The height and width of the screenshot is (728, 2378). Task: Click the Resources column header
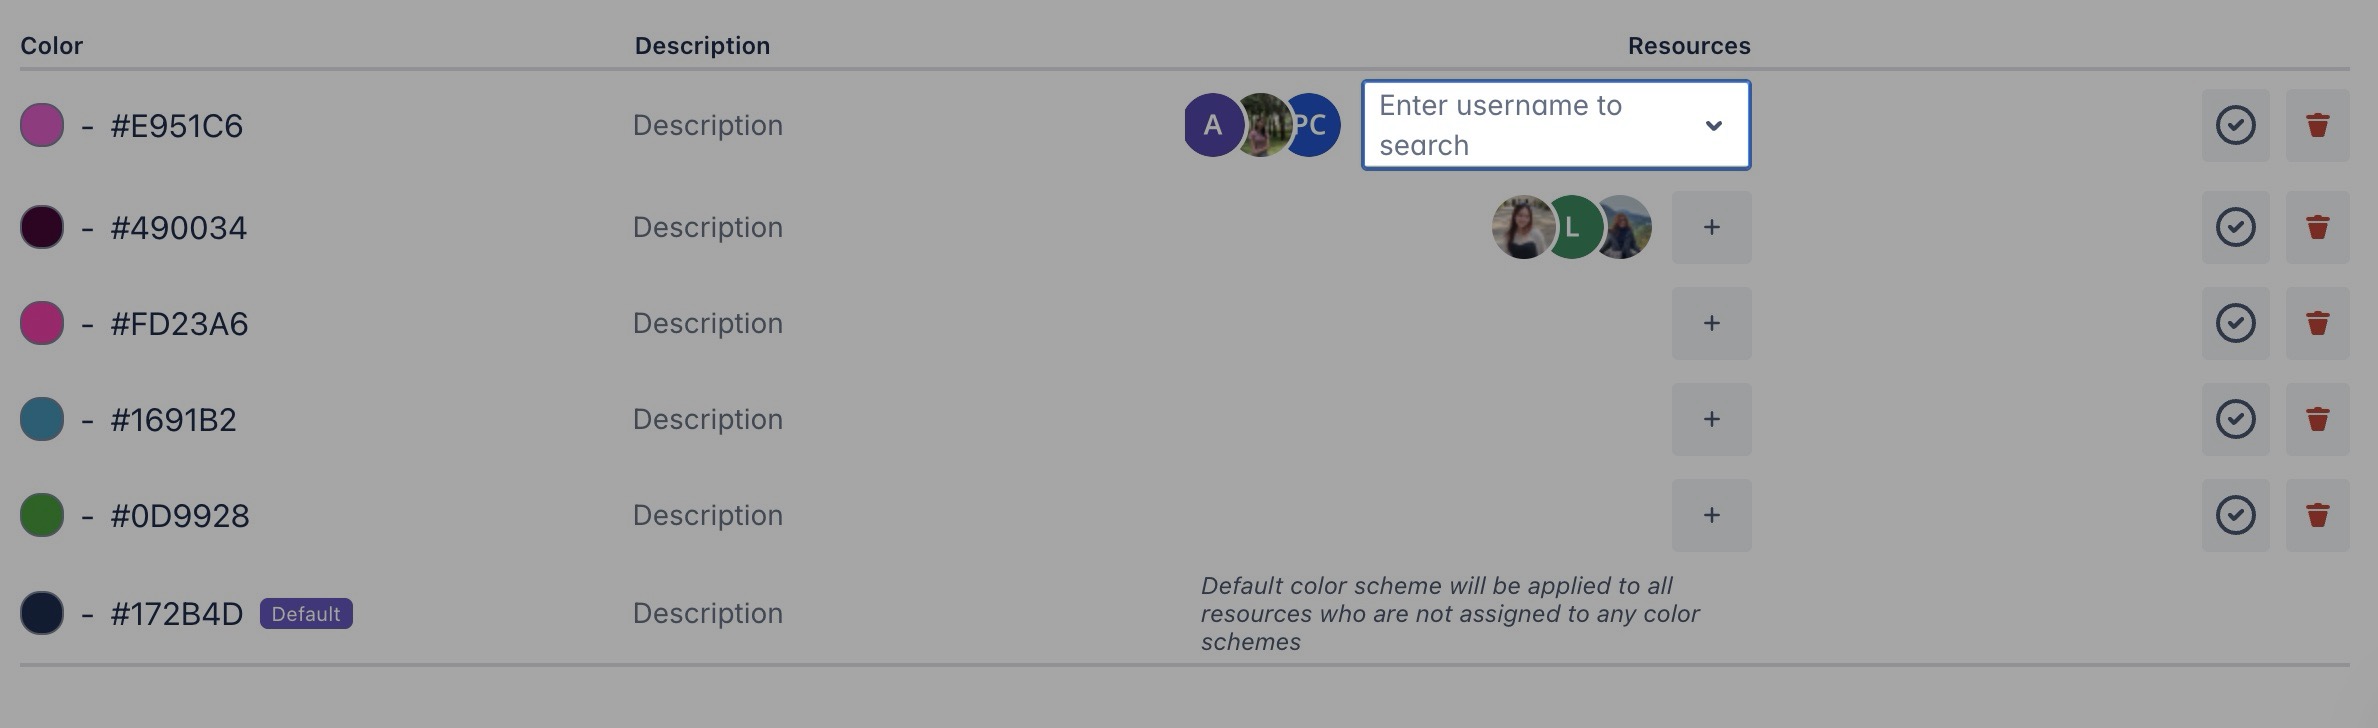[1689, 45]
